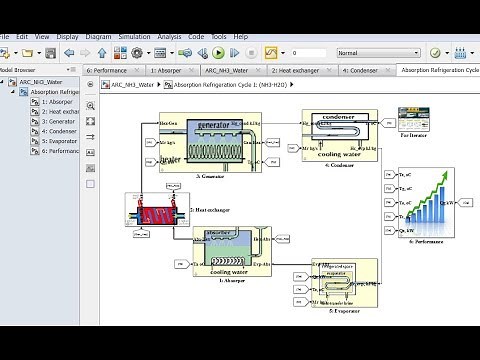
Task: Select the Image annotation palette icon
Action: 90,168
